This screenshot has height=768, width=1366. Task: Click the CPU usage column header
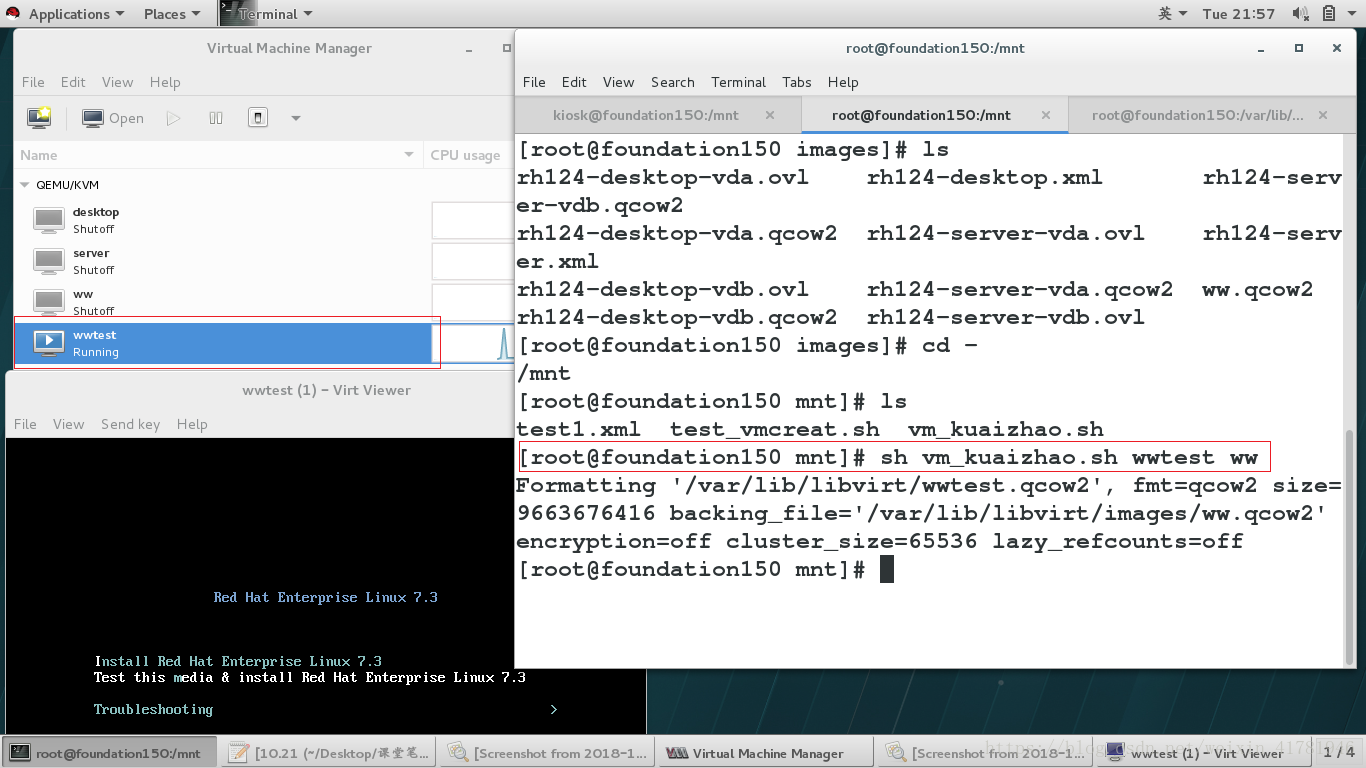(x=466, y=155)
